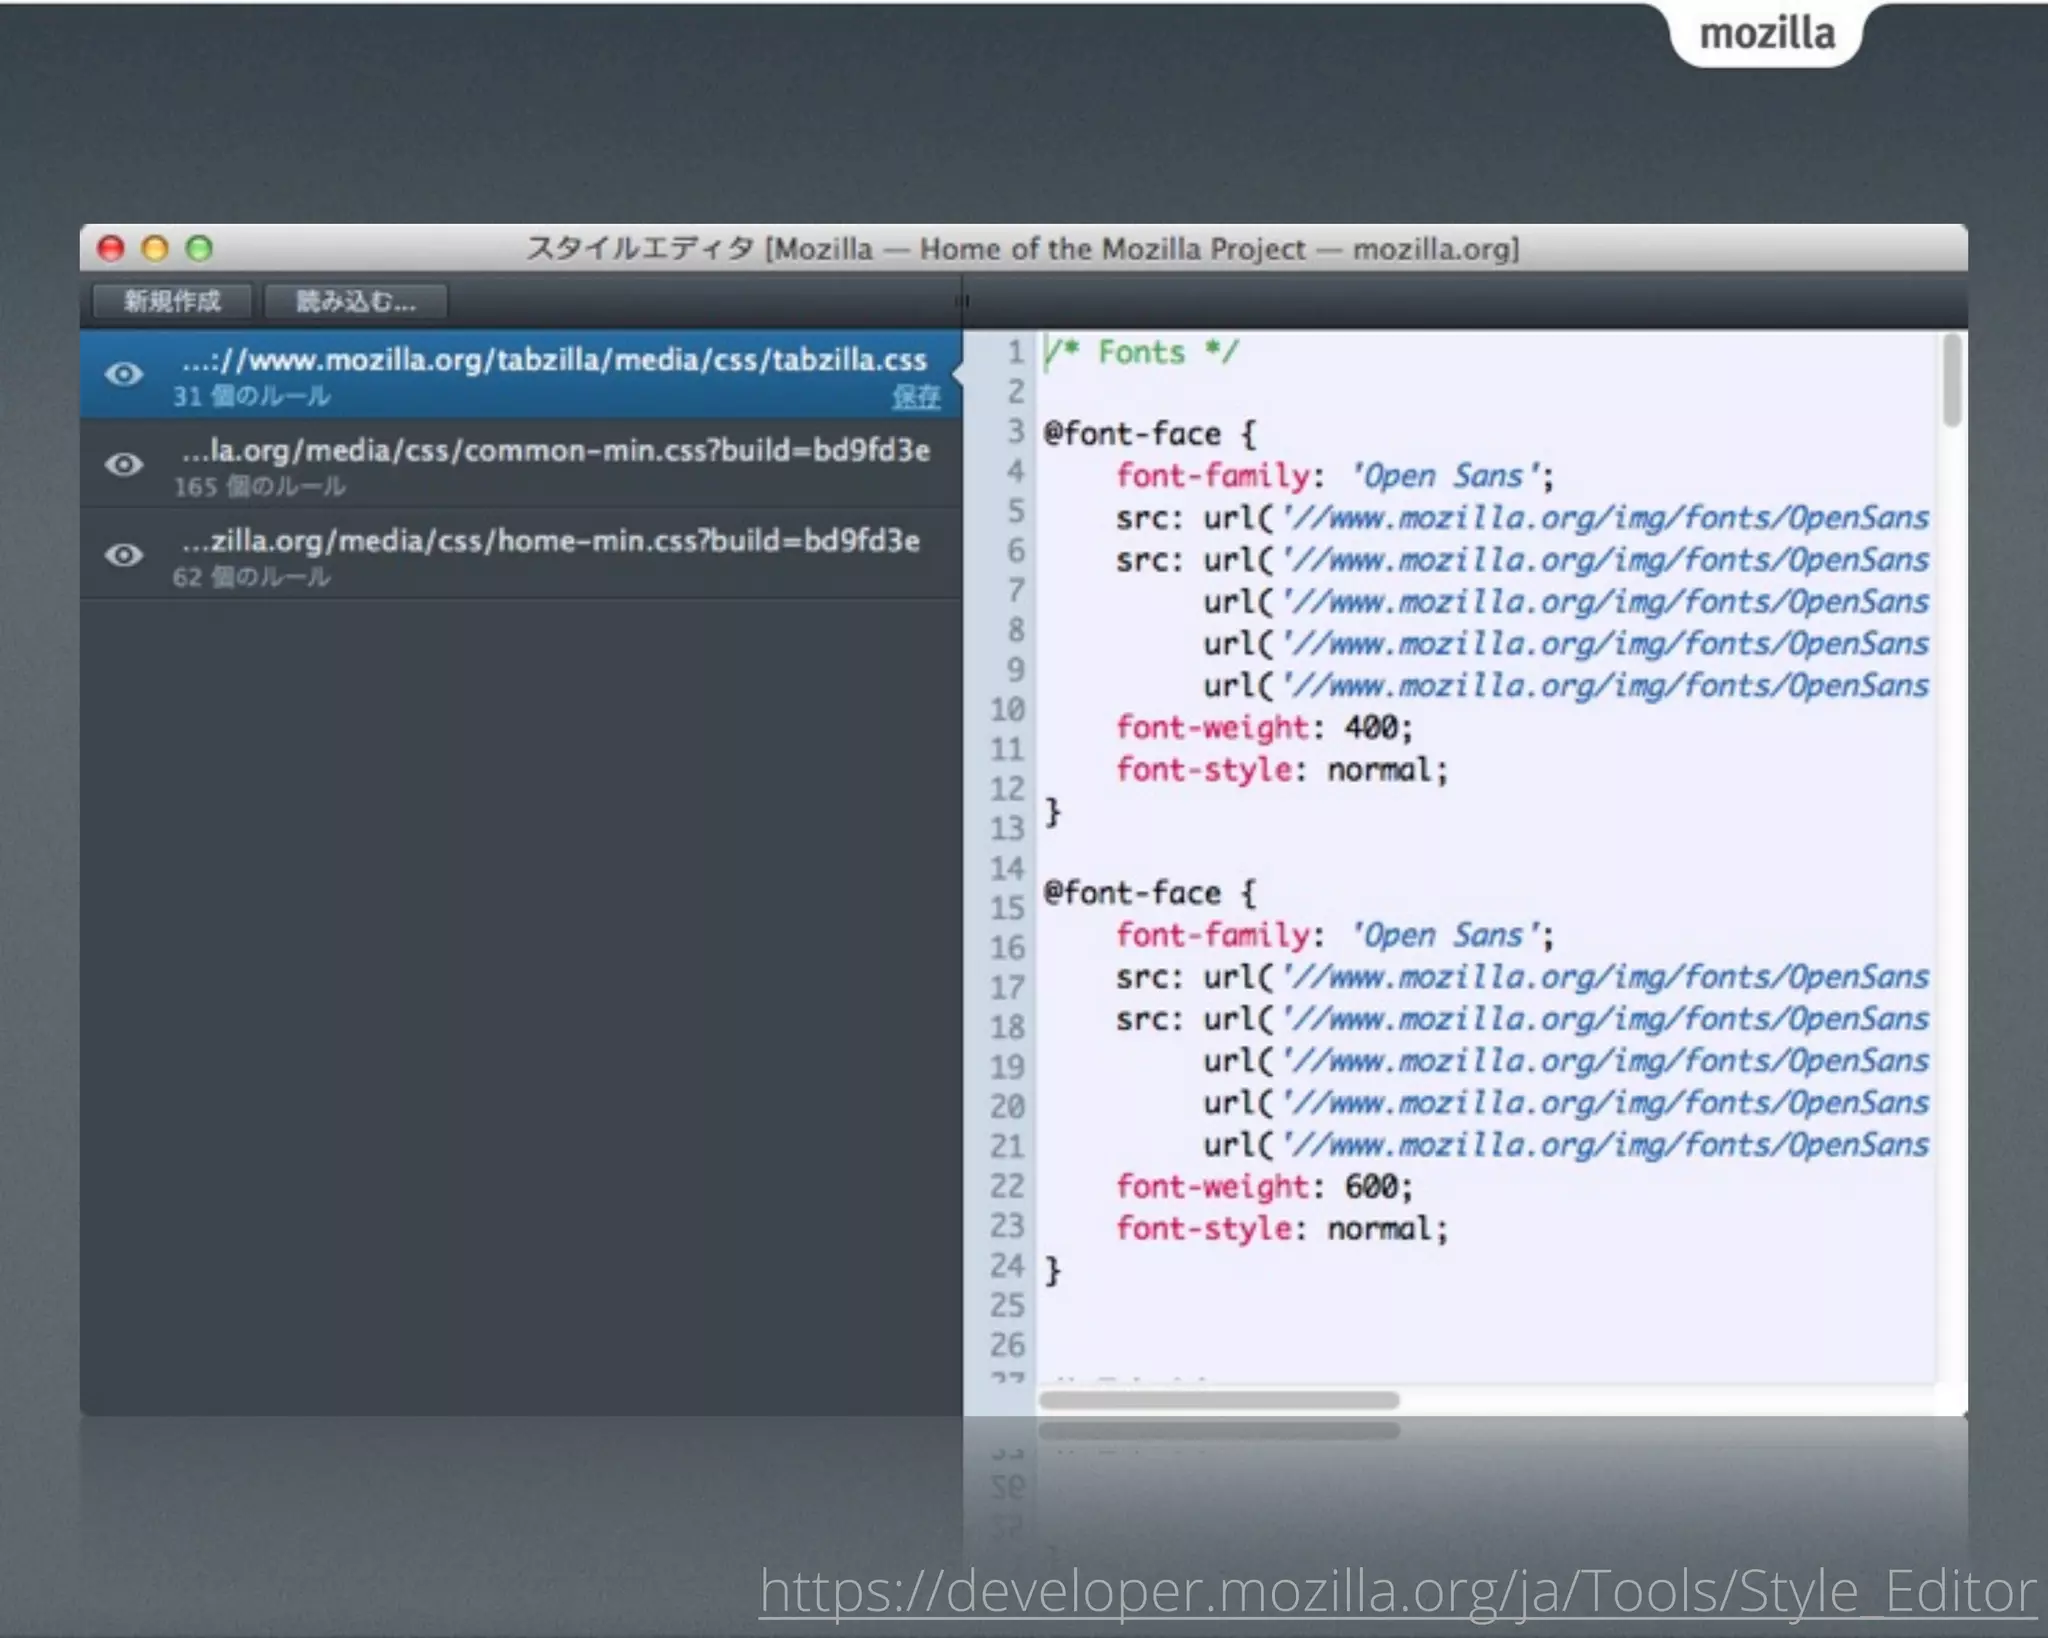The height and width of the screenshot is (1638, 2048).
Task: Toggle visibility of the tabzilla.css stylesheet
Action: (123, 375)
